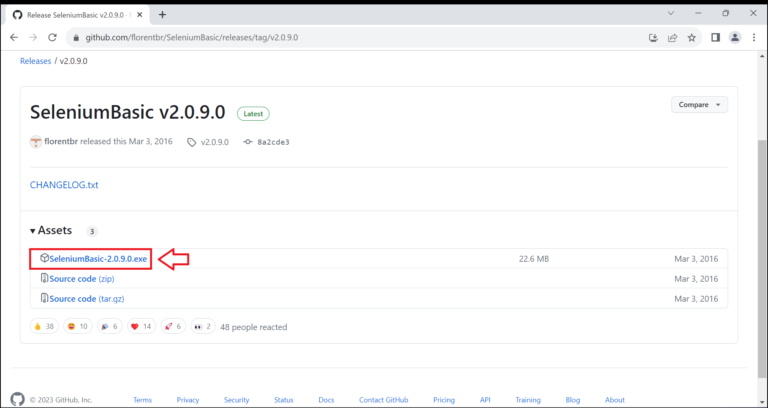The width and height of the screenshot is (768, 408).
Task: Open the CHANGELOG.txt link
Action: point(64,185)
